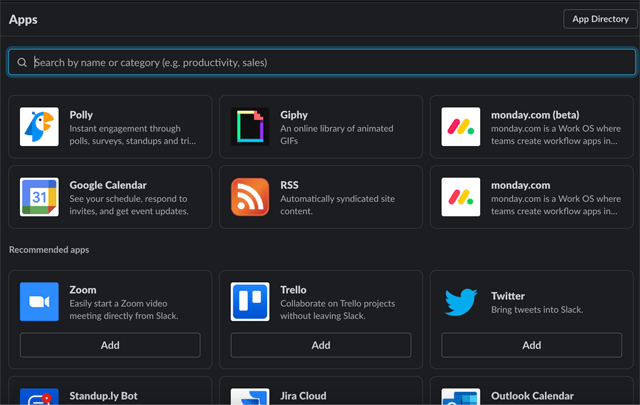Click the orange RSS feed icon

click(x=250, y=197)
